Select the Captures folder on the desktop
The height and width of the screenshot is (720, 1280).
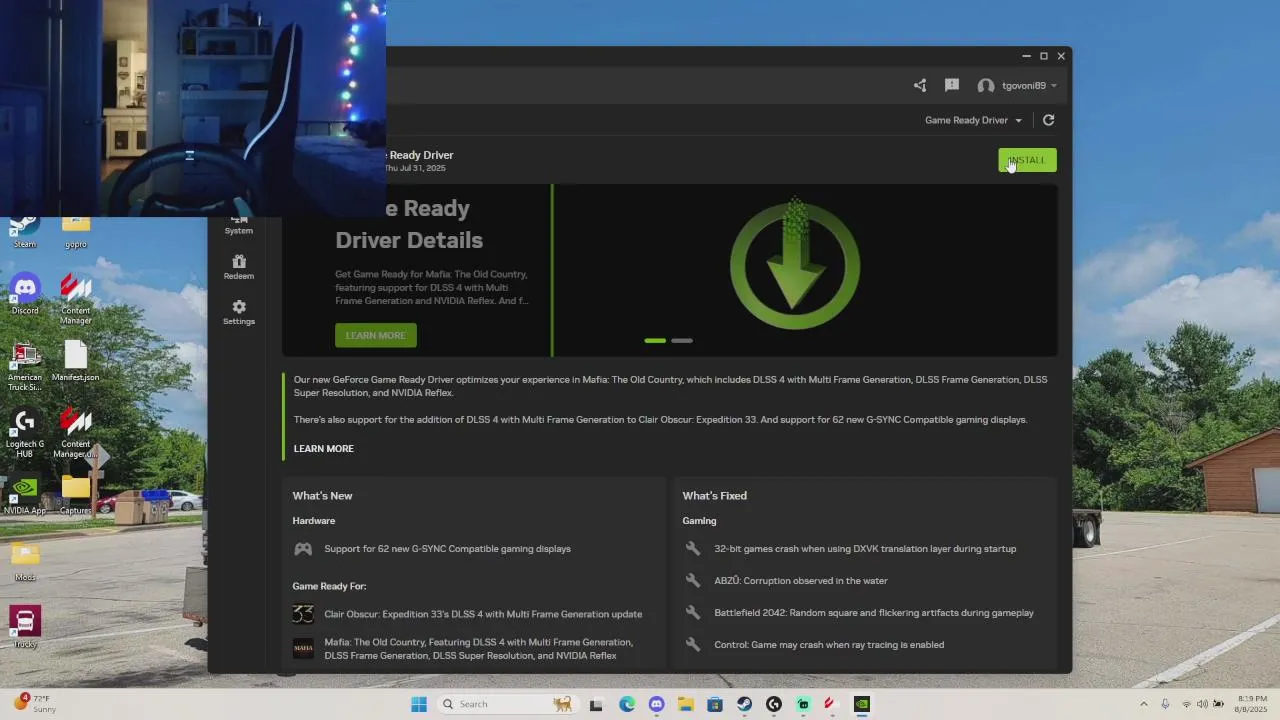pyautogui.click(x=76, y=496)
